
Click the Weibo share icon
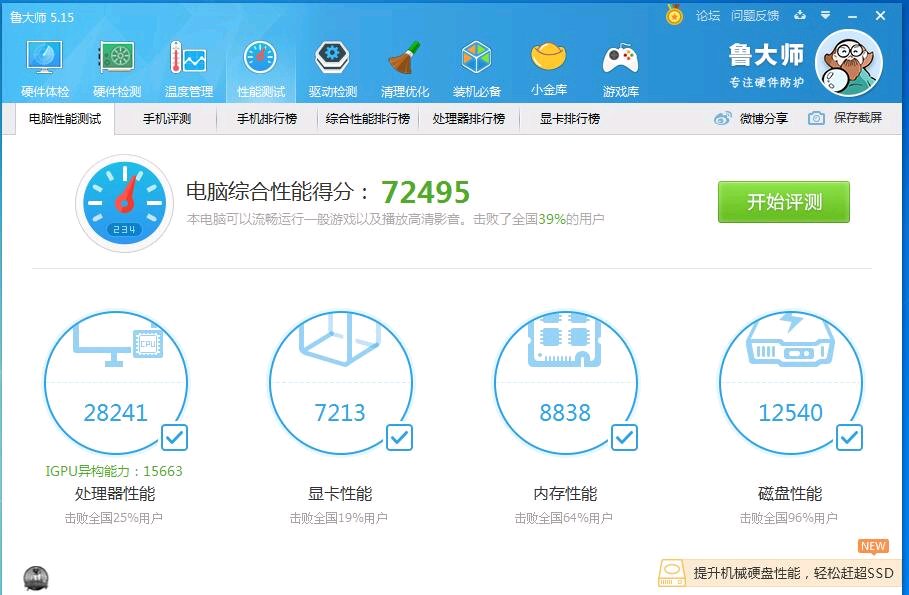(x=722, y=118)
